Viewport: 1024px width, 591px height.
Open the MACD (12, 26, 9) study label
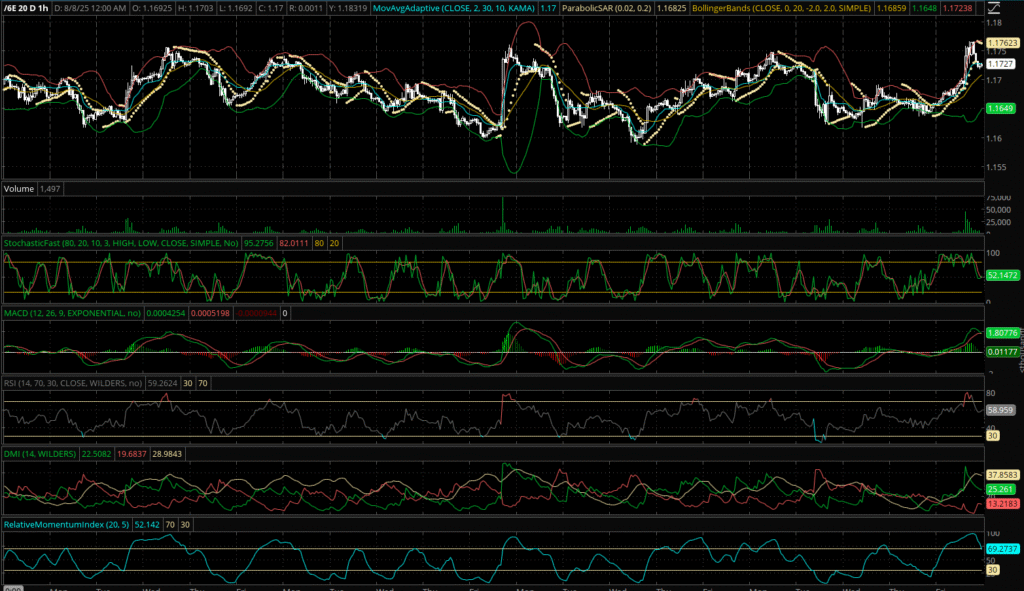click(x=72, y=313)
